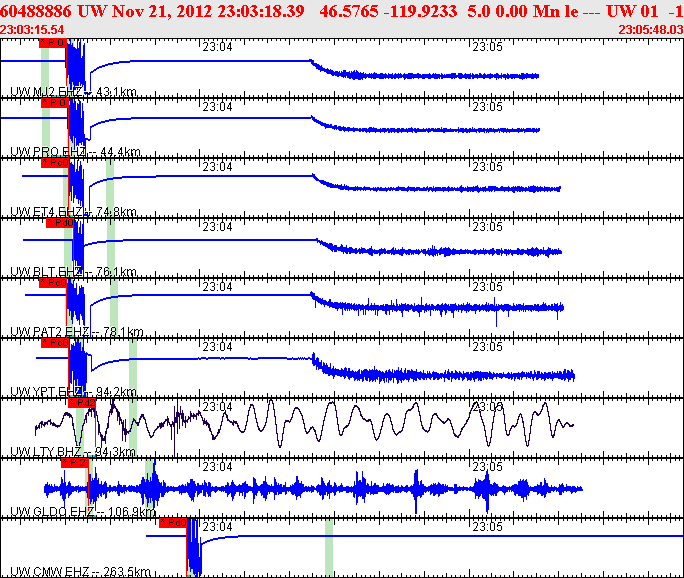Click the green predicted-arrival bar on PAT2 trace
The width and height of the screenshot is (684, 578).
pyautogui.click(x=114, y=308)
